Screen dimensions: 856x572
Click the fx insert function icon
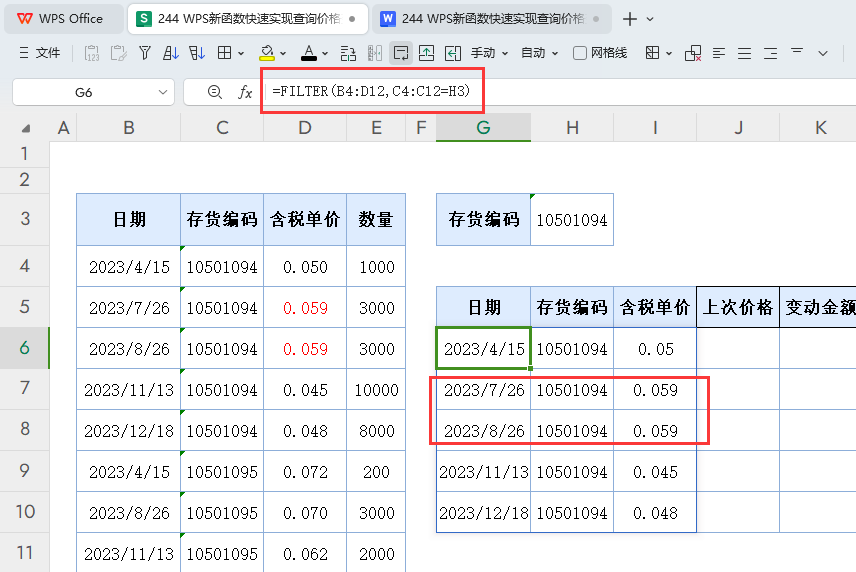point(245,92)
